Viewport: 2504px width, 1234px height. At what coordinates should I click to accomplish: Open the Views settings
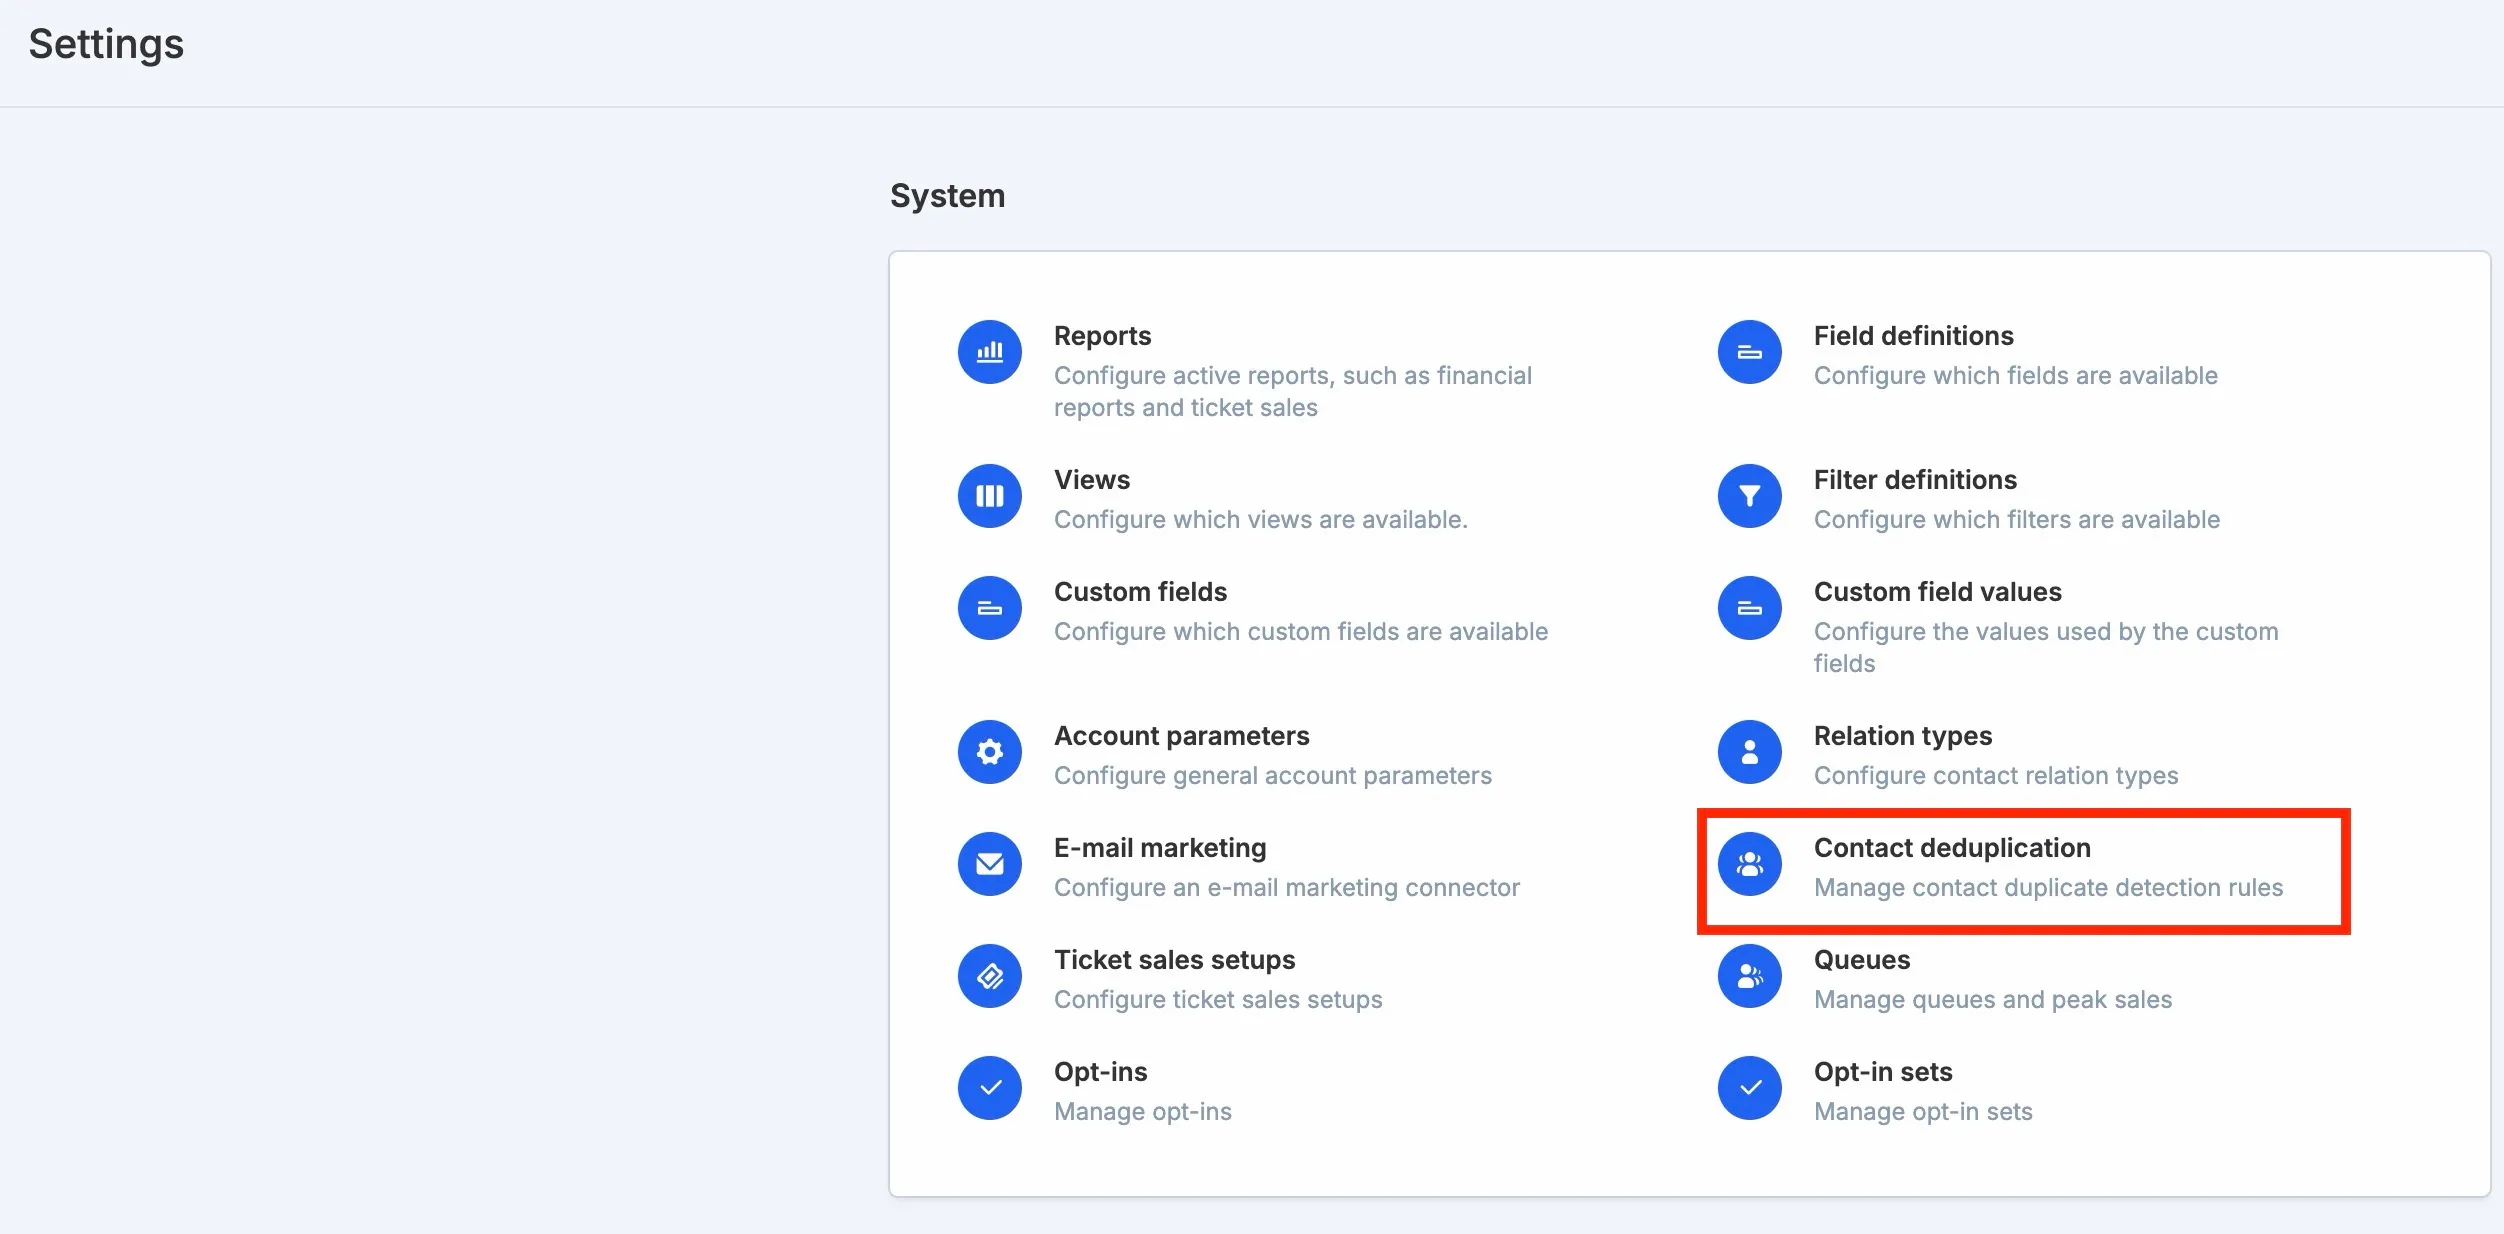click(1092, 480)
